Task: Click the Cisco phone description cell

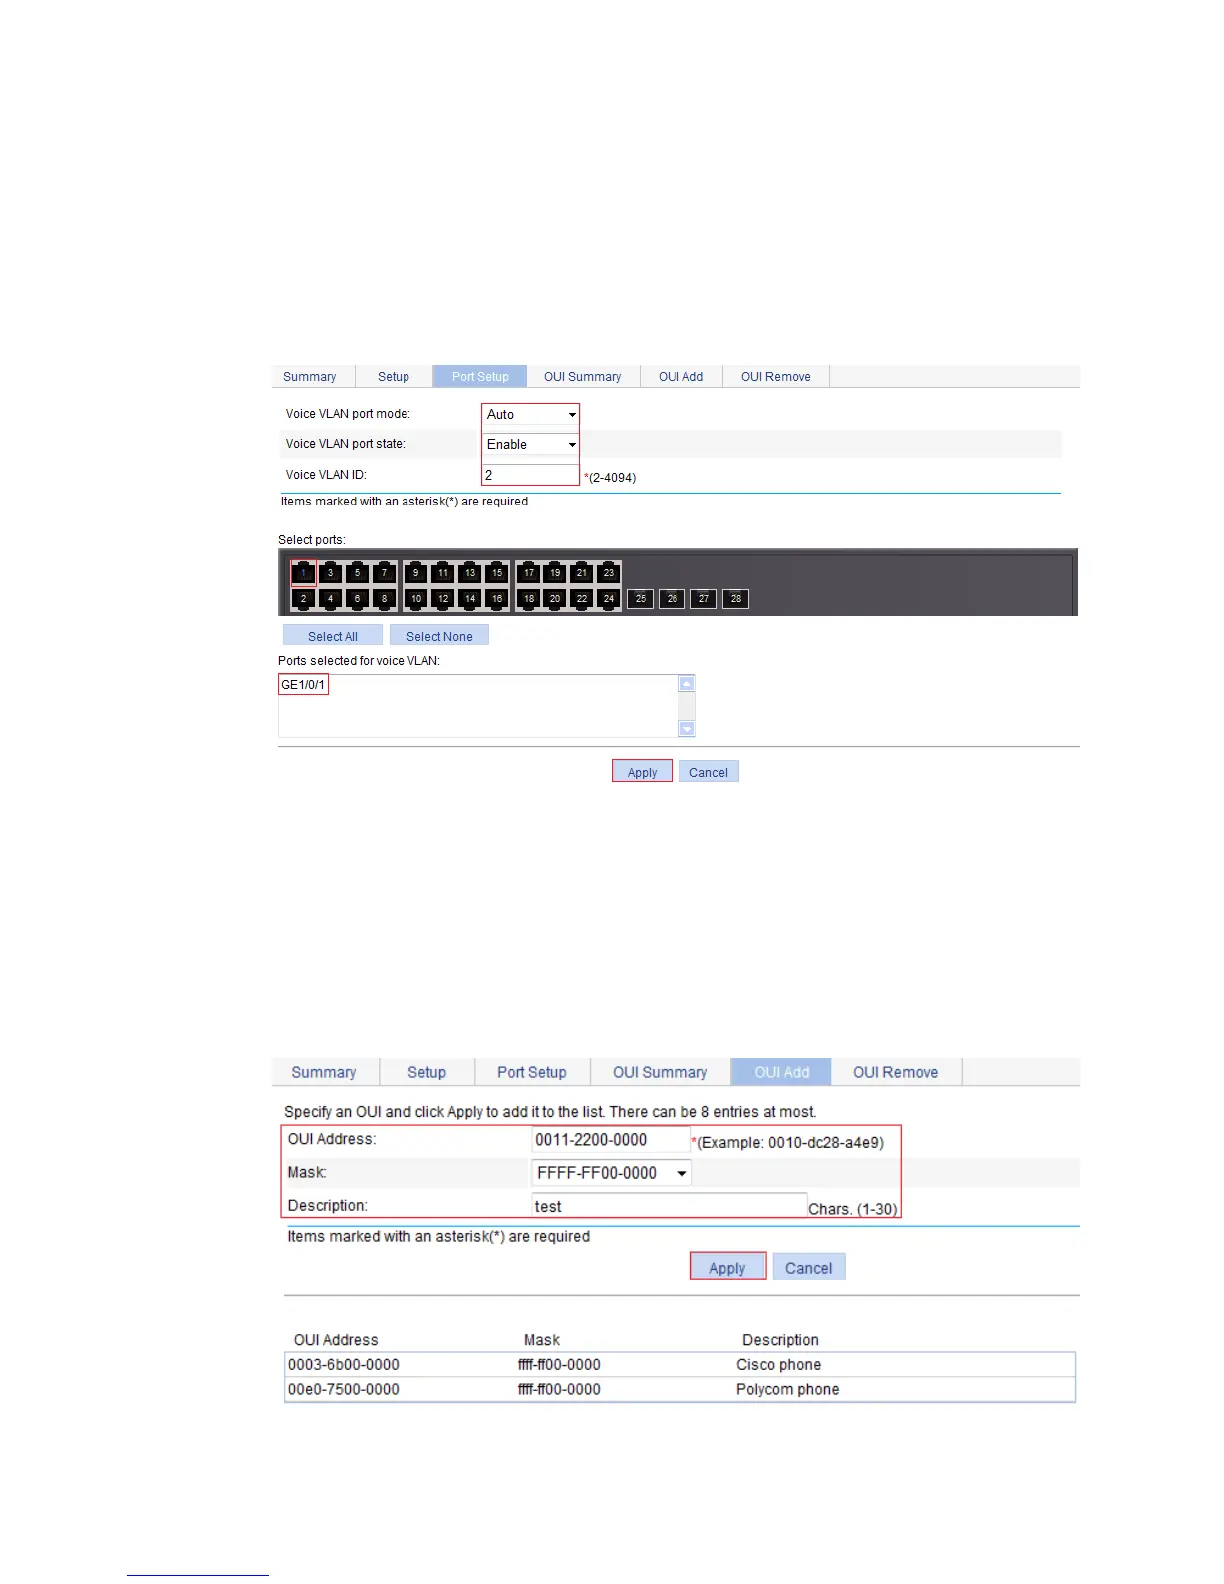Action: 779,1365
